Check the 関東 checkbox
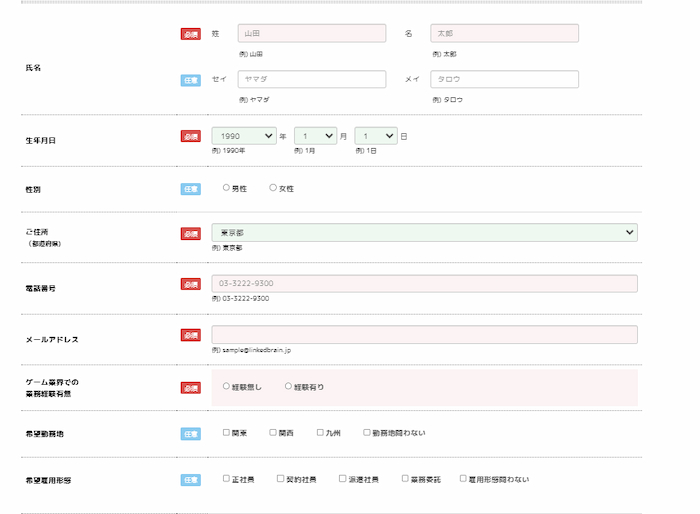700x514 pixels. pos(226,433)
